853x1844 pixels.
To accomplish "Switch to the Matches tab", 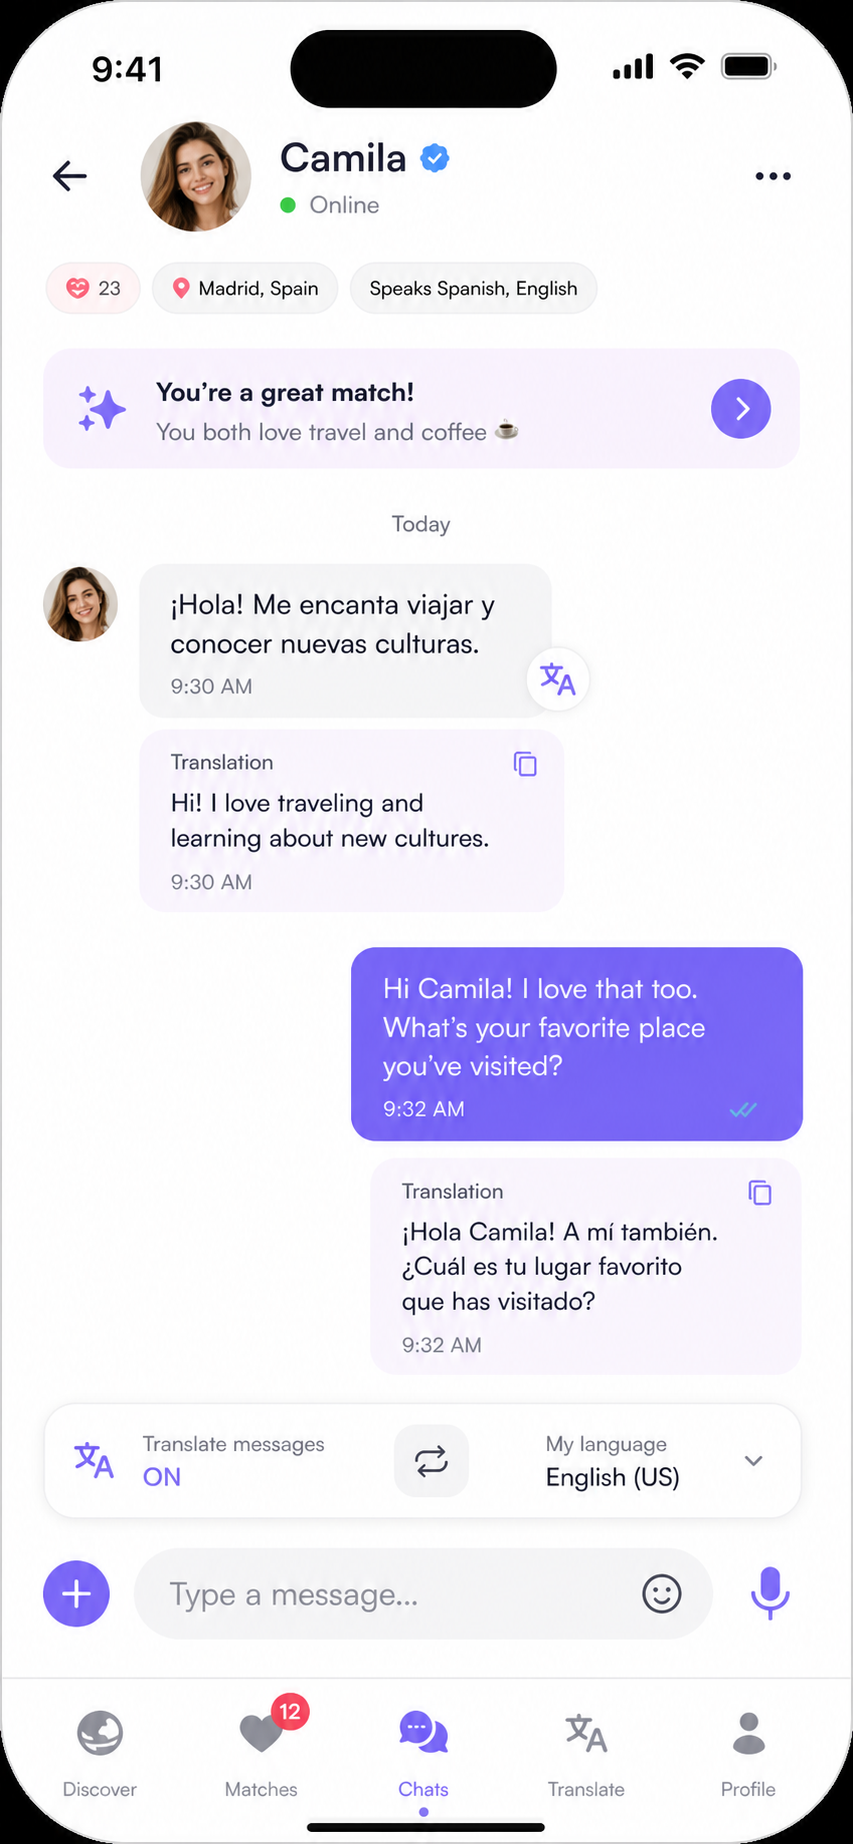I will (x=261, y=1749).
